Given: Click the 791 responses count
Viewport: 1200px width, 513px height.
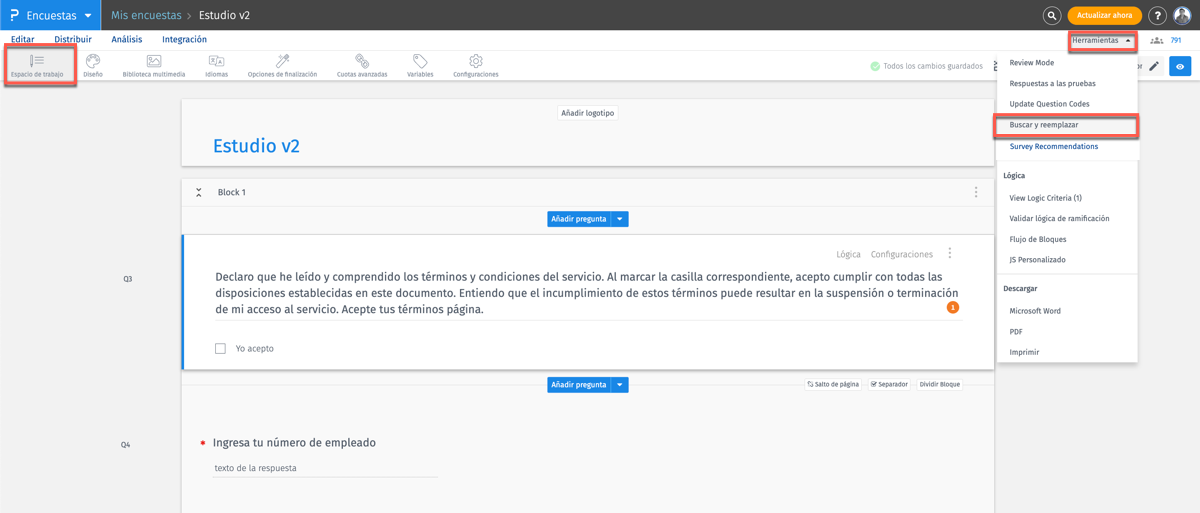Looking at the screenshot, I should 1176,41.
